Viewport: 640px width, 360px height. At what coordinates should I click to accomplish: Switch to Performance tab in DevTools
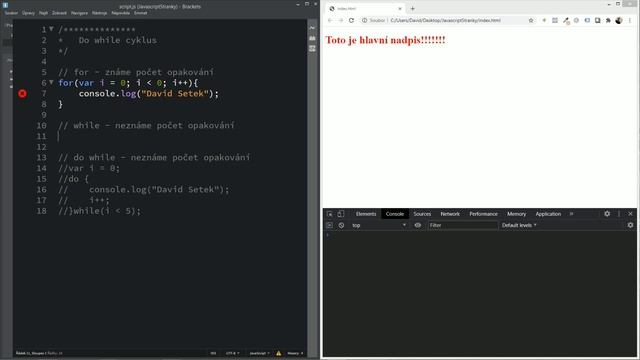coord(483,214)
